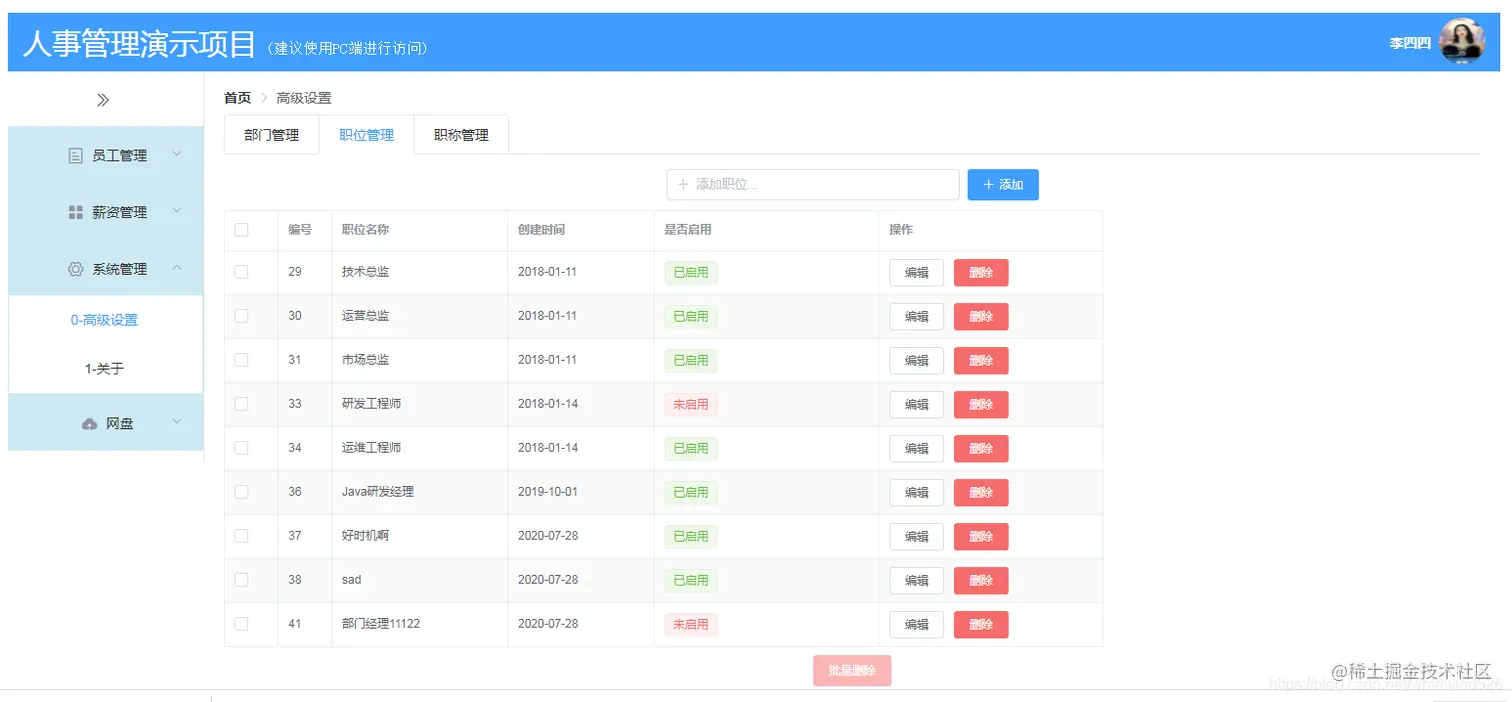The height and width of the screenshot is (702, 1512).
Task: Switch to the 部门管理 tab
Action: (272, 135)
